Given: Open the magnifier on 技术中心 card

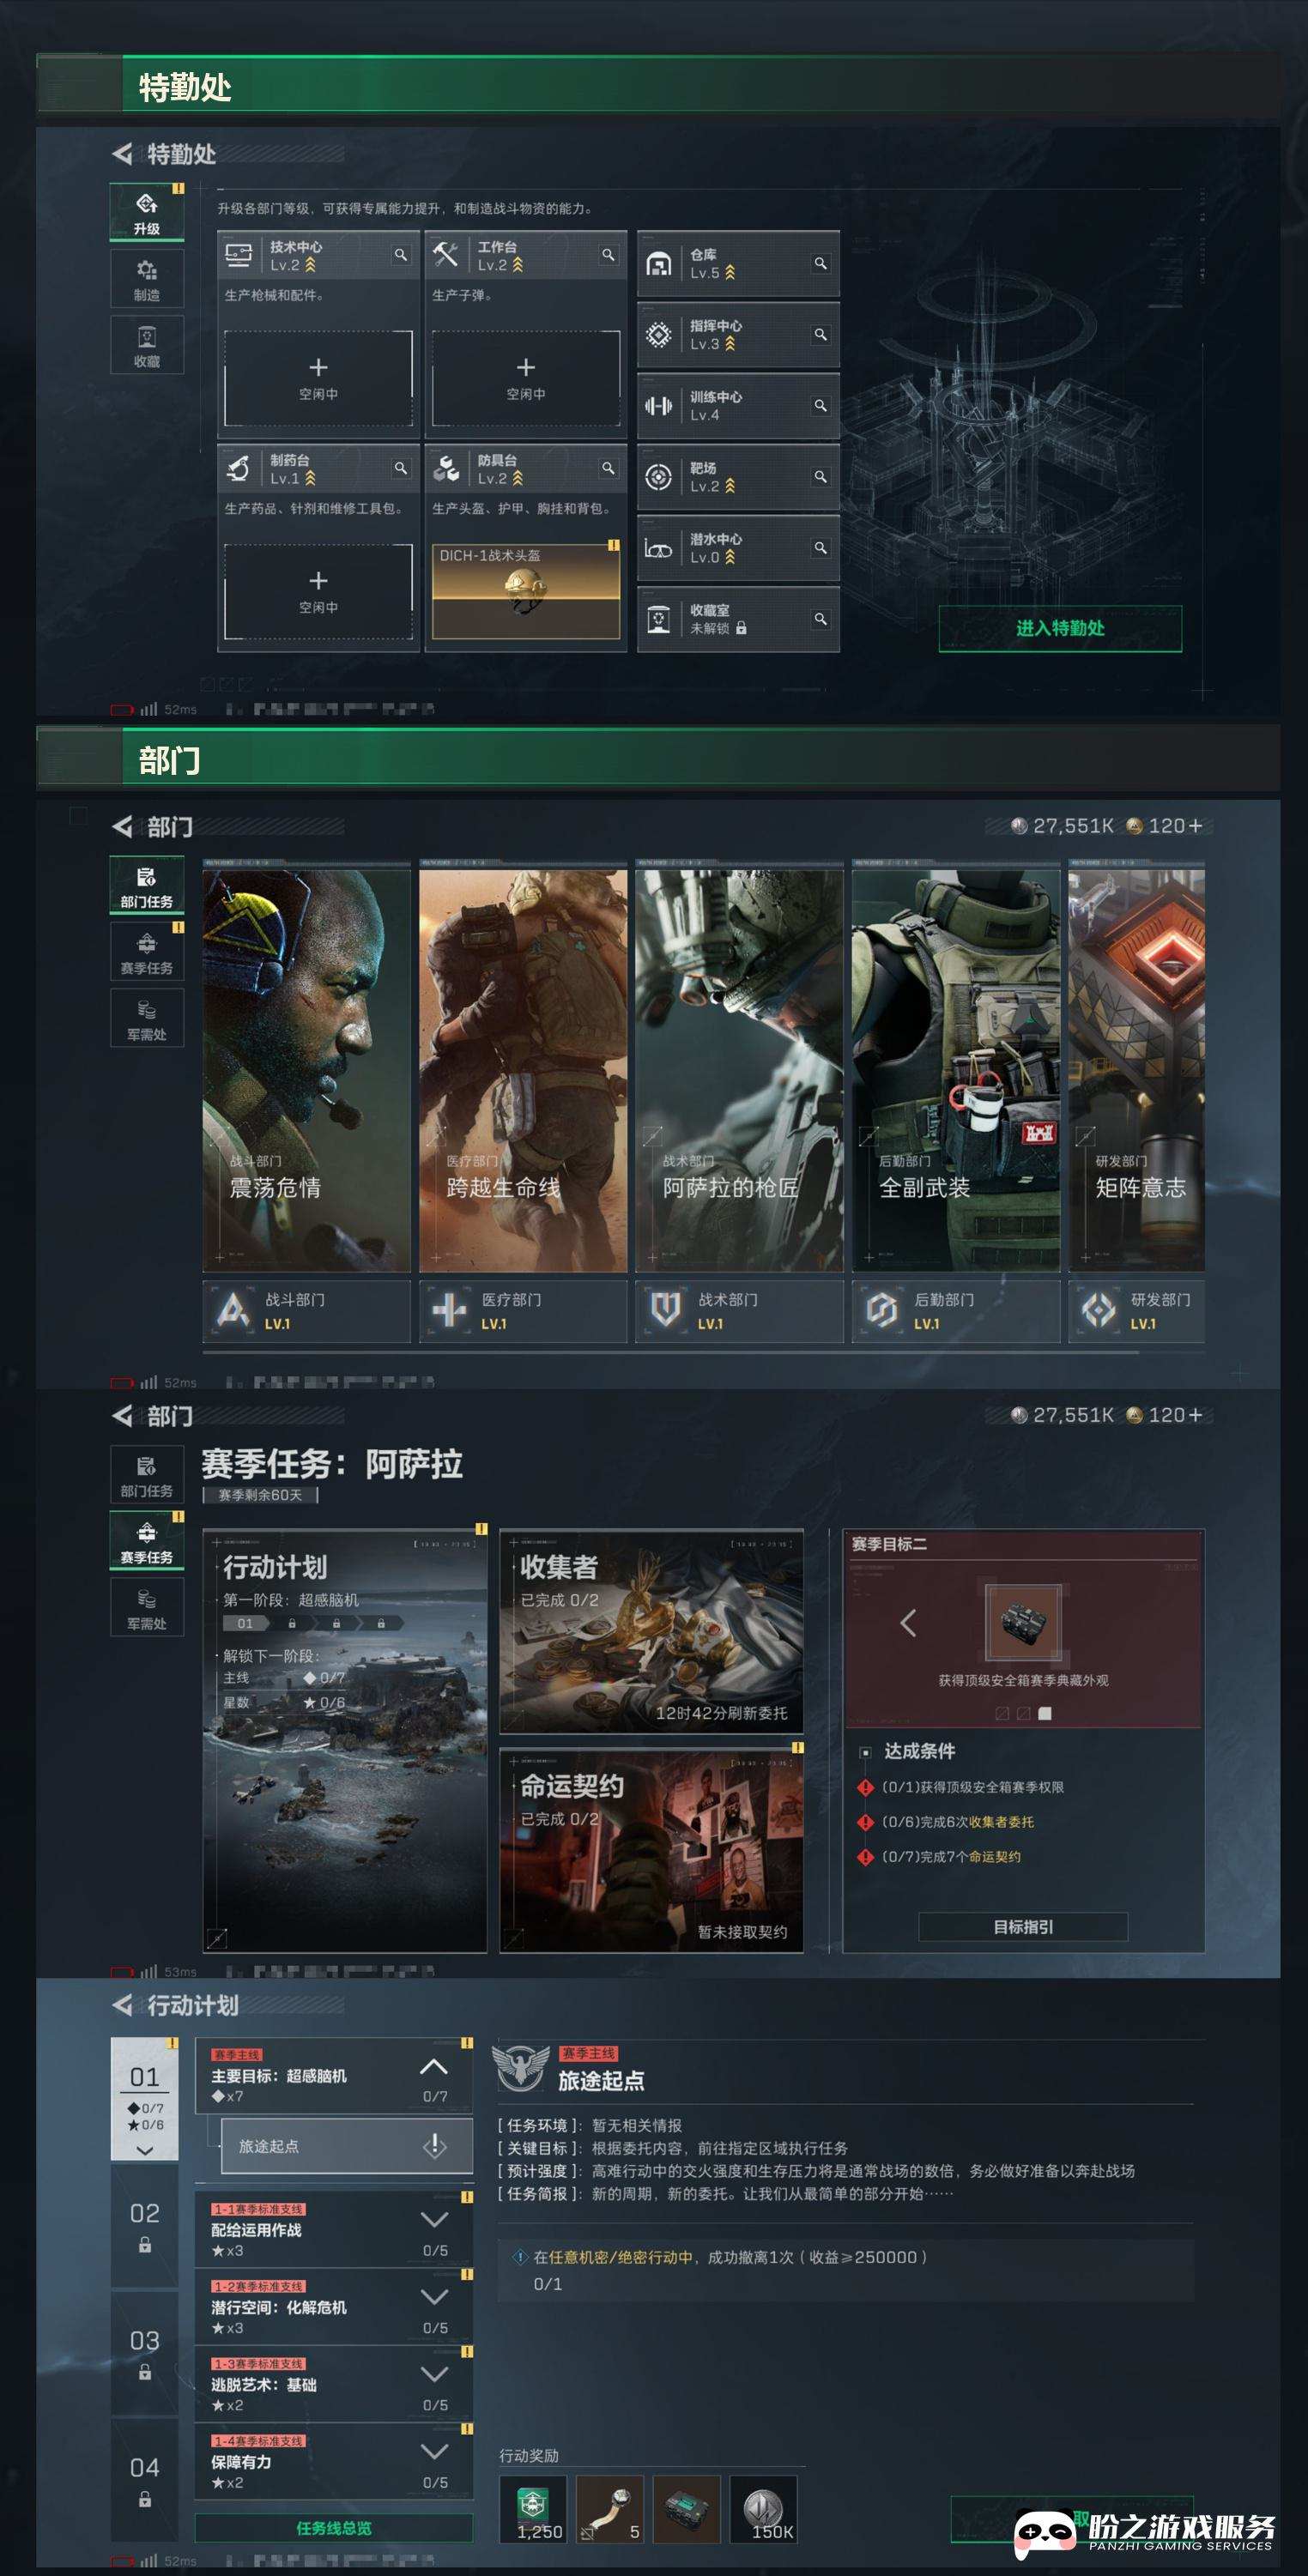Looking at the screenshot, I should (401, 255).
